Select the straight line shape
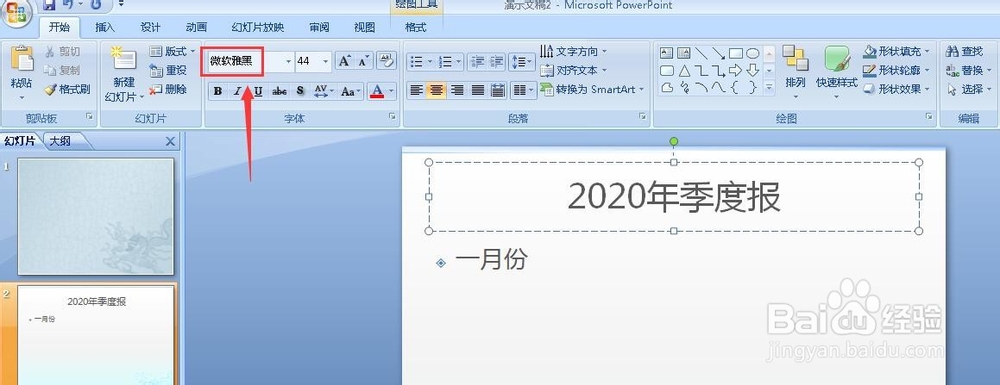Screen dimensions: 1000x385 tap(701, 53)
